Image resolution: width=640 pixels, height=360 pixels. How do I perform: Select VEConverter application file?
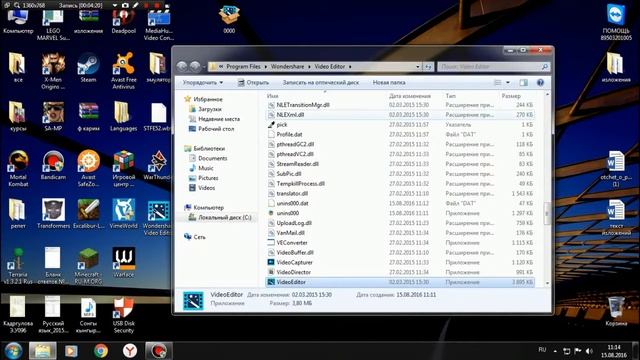(400, 242)
